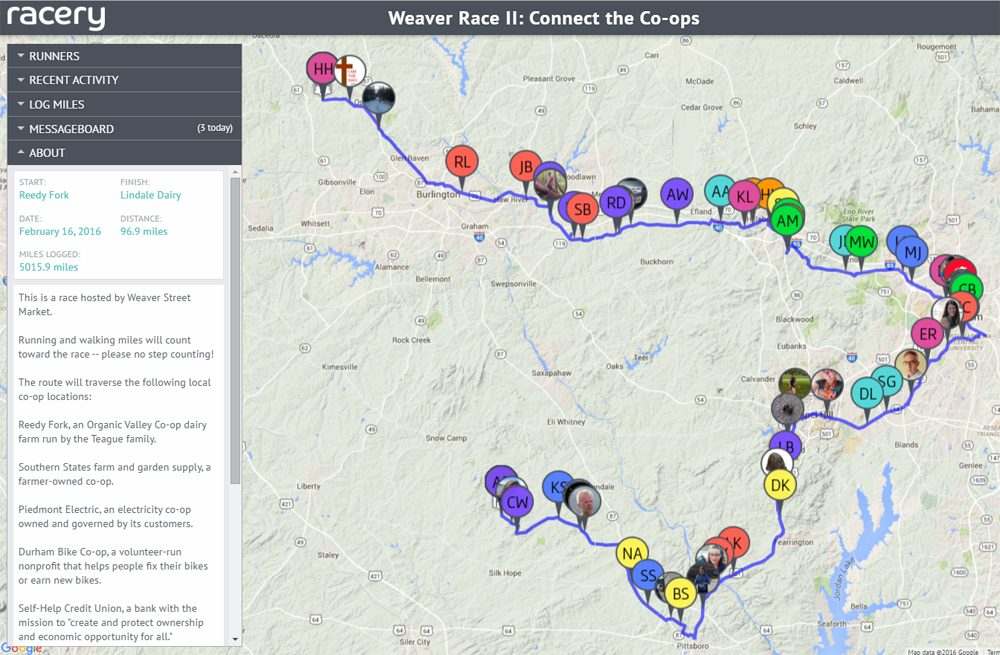Expand the Messageboard panel
Screen dimensions: 1000x655
(124, 129)
